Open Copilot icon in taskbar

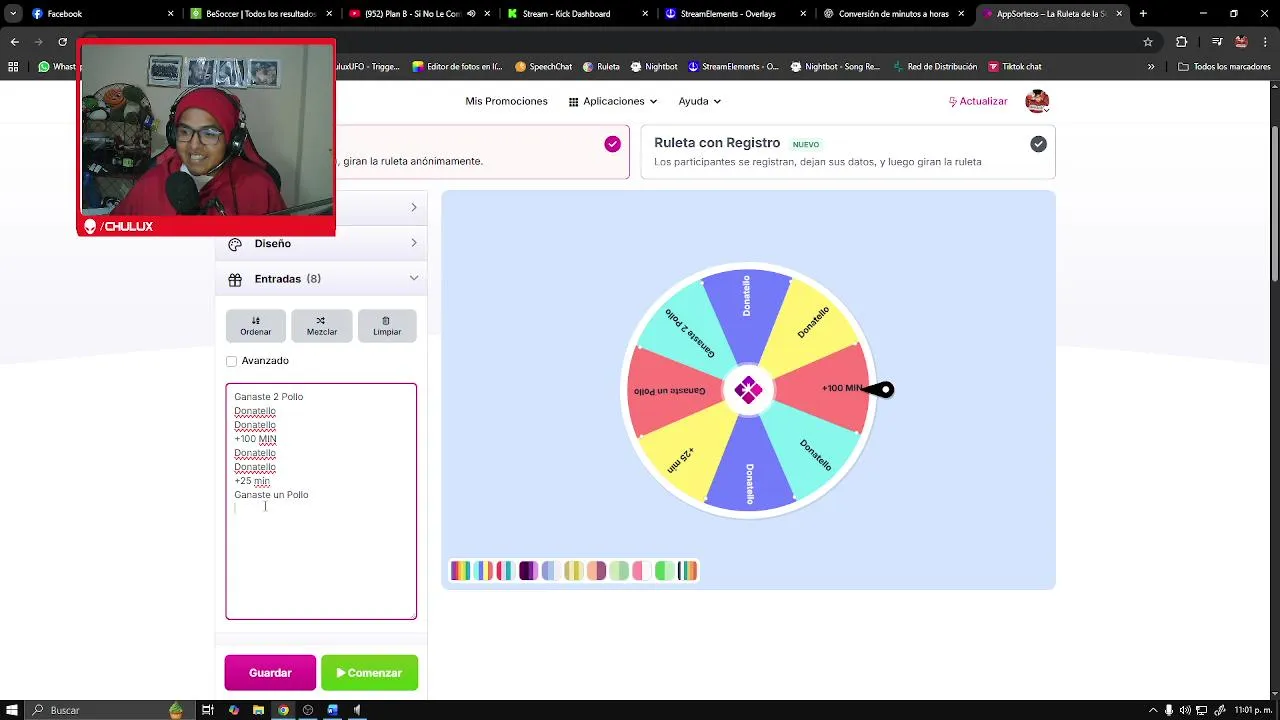coord(233,710)
